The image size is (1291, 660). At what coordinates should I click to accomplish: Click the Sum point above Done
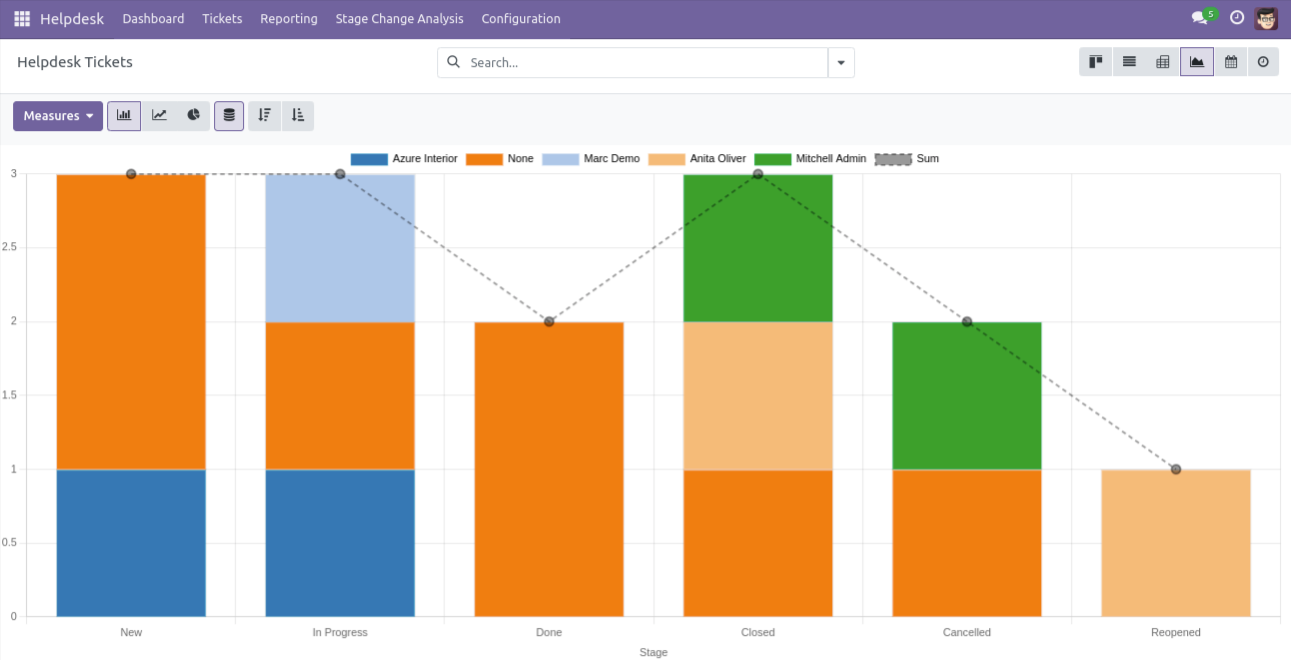tap(549, 322)
